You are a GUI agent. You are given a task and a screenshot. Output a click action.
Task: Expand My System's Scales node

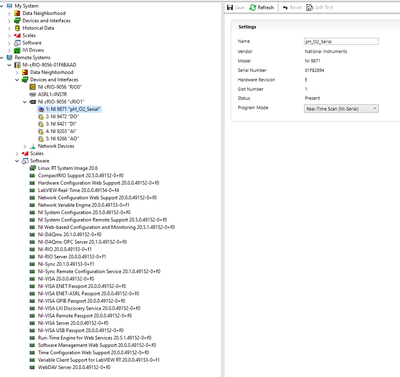(x=9, y=35)
